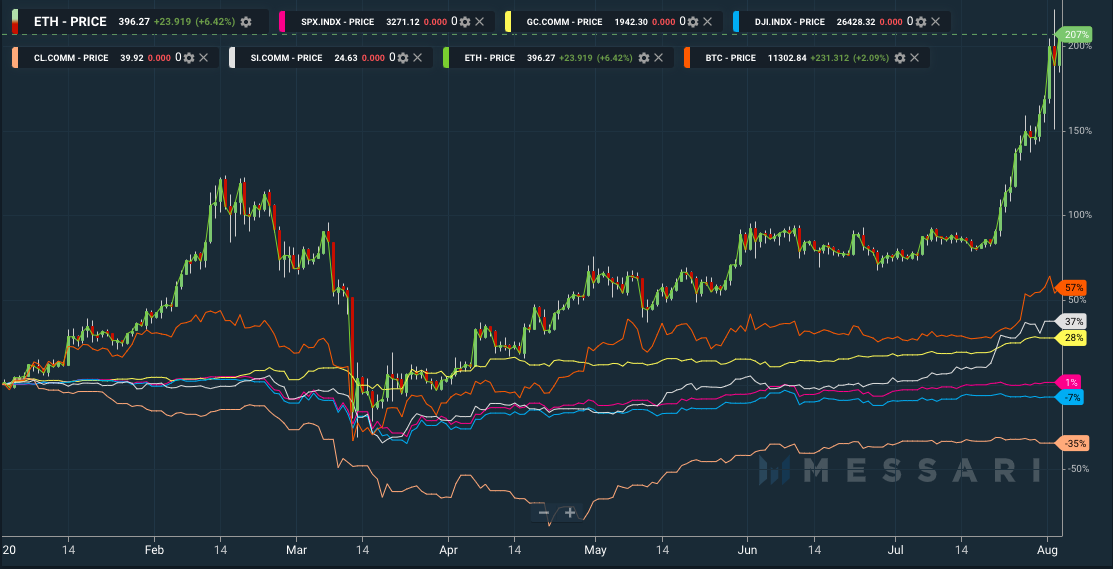The width and height of the screenshot is (1113, 569).
Task: Remove the SPX.INDX comparison series
Action: point(480,21)
